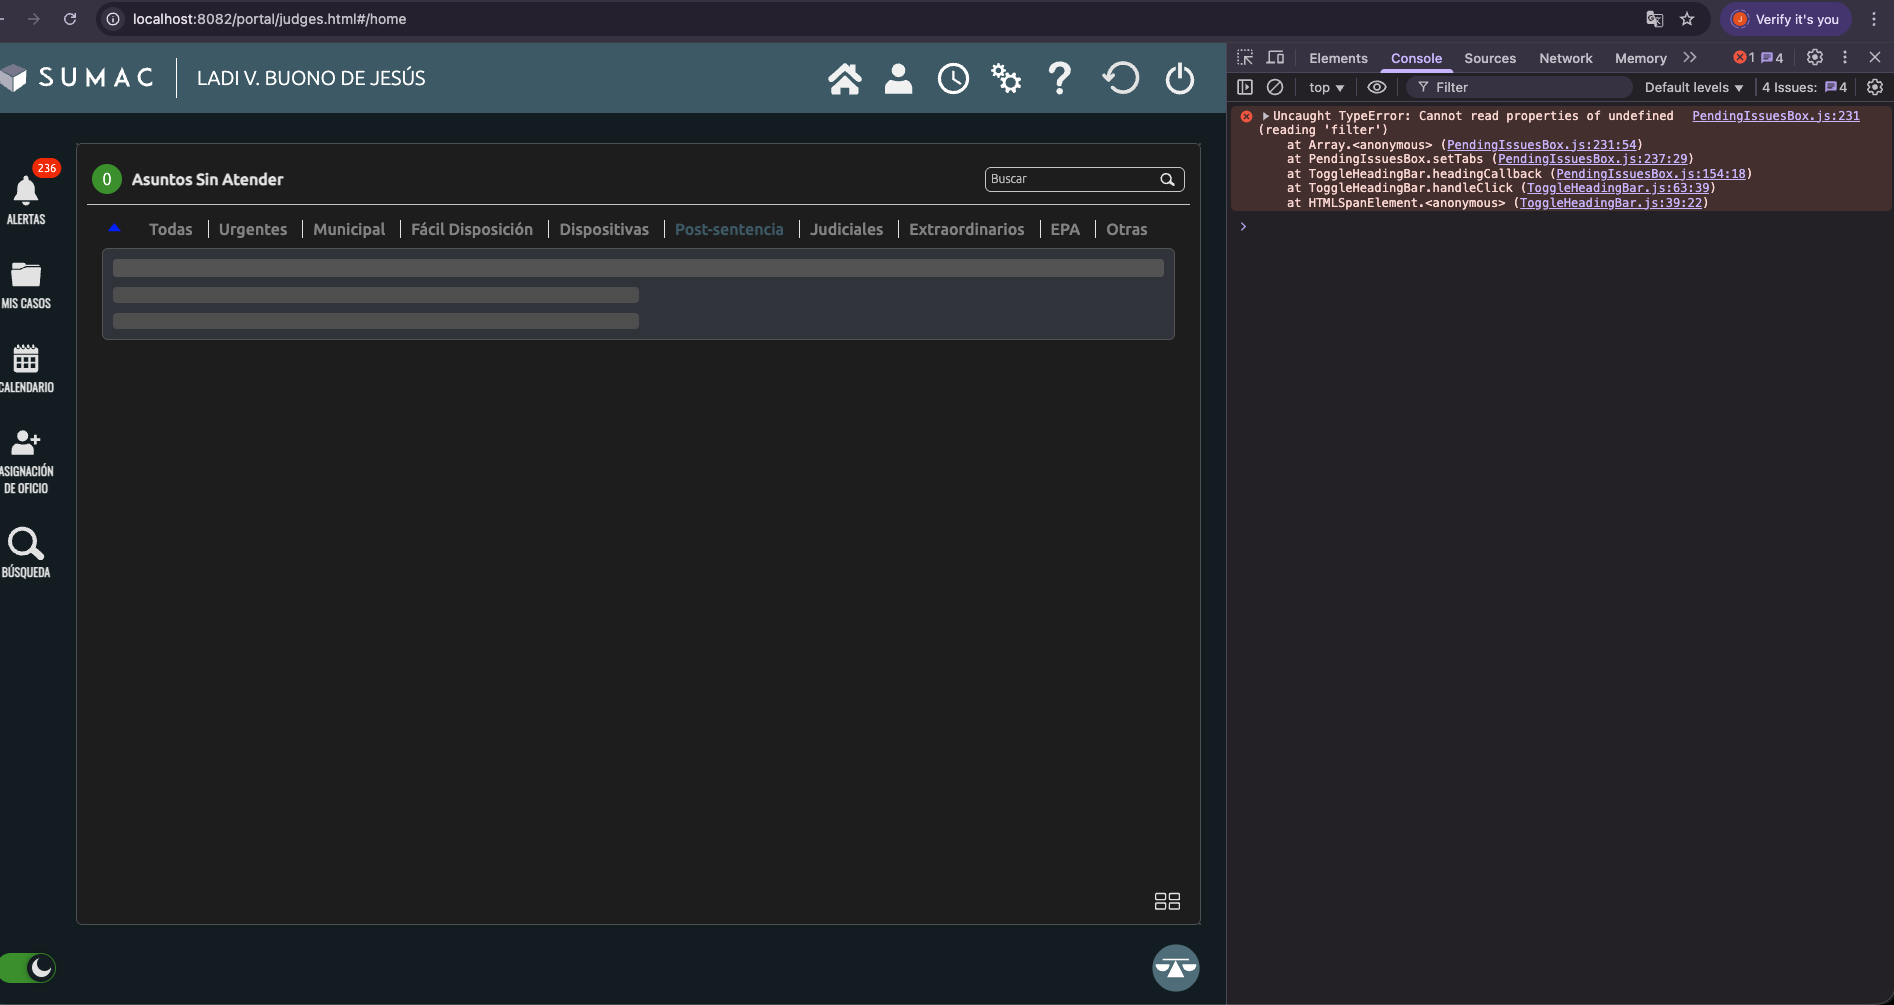The width and height of the screenshot is (1894, 1005).
Task: Click the home icon in header
Action: 844,78
